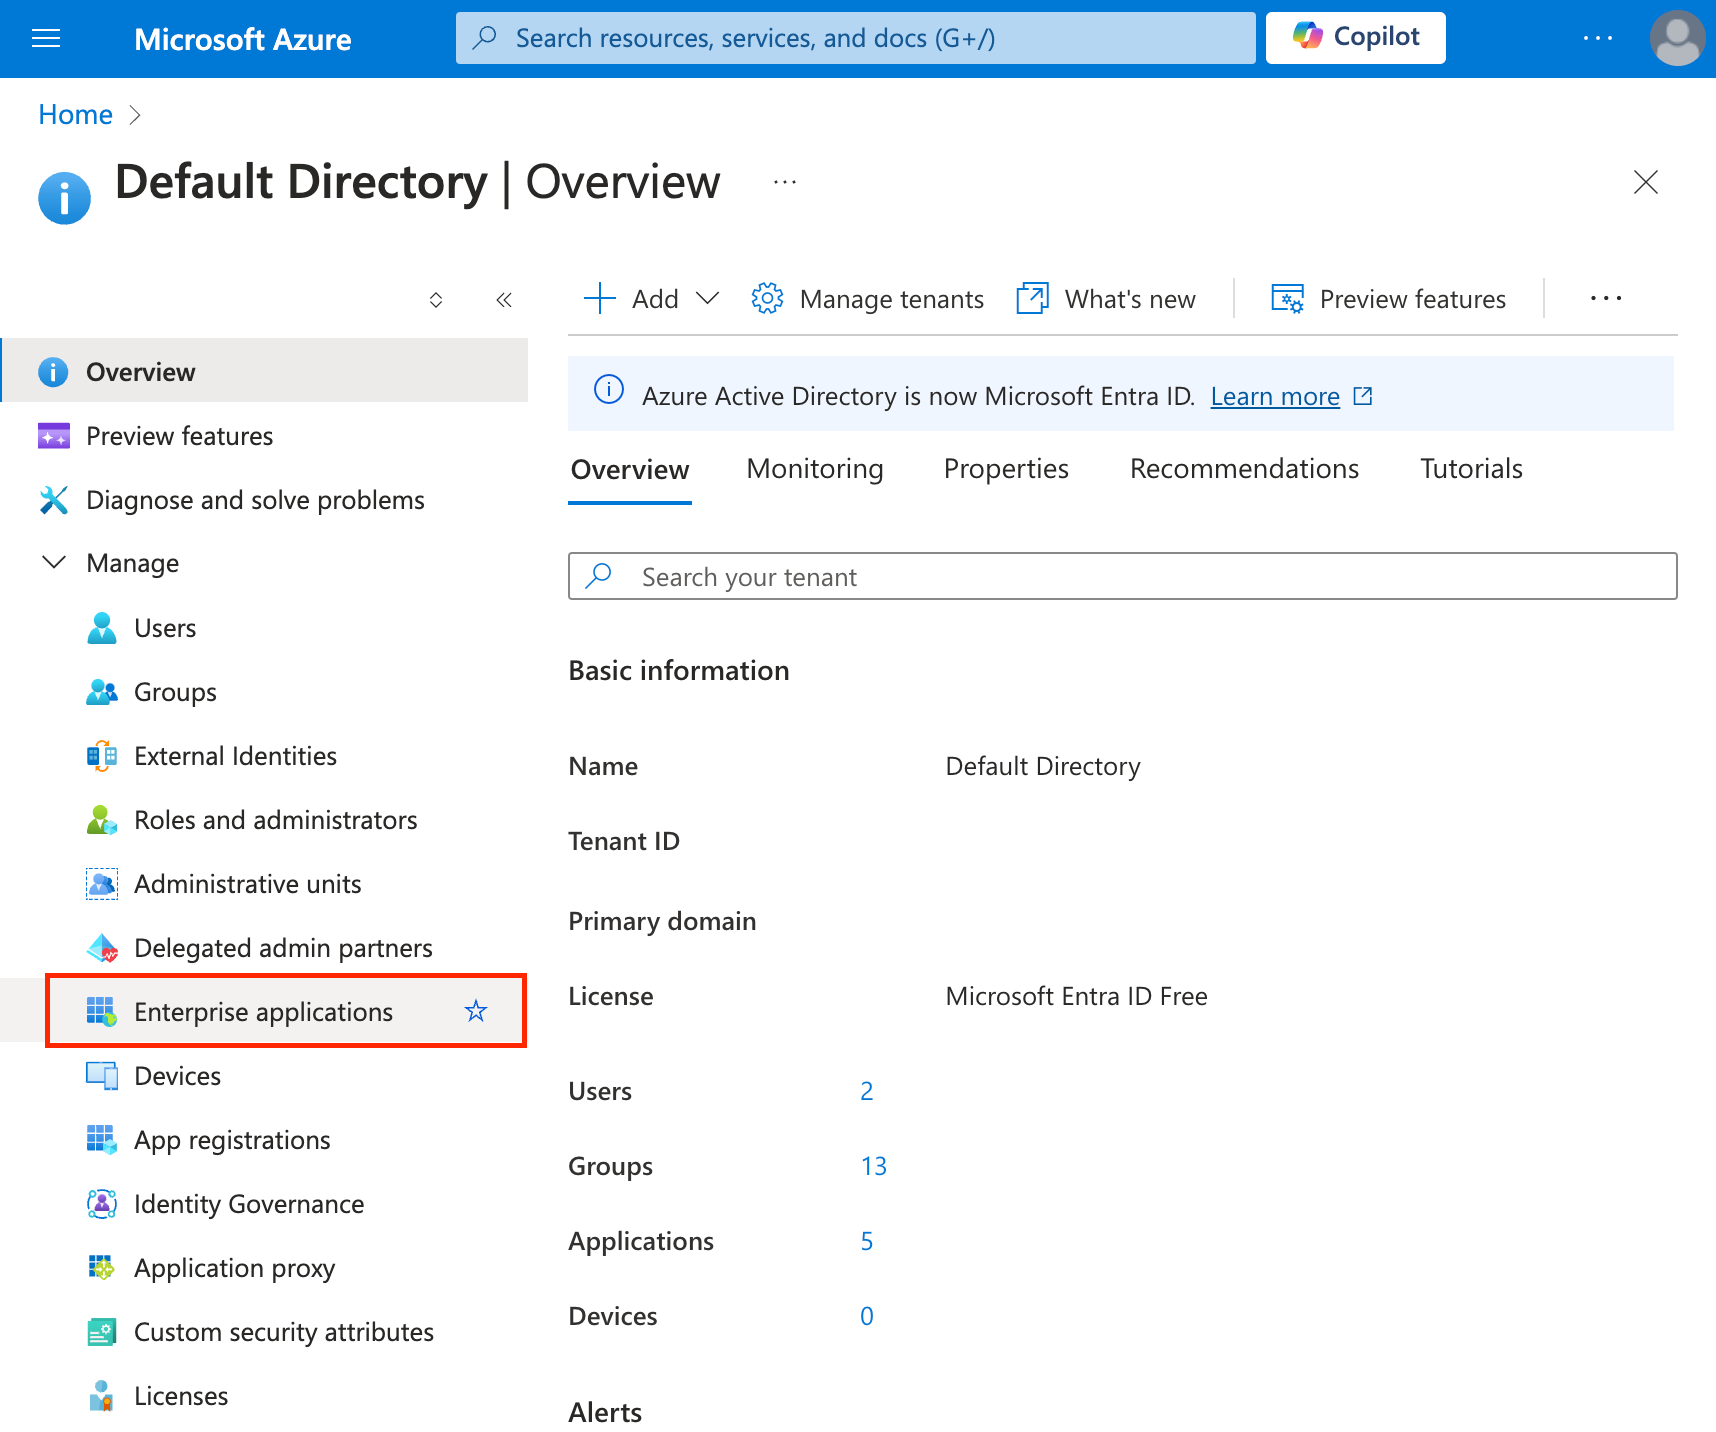Open What's new

(x=1106, y=298)
